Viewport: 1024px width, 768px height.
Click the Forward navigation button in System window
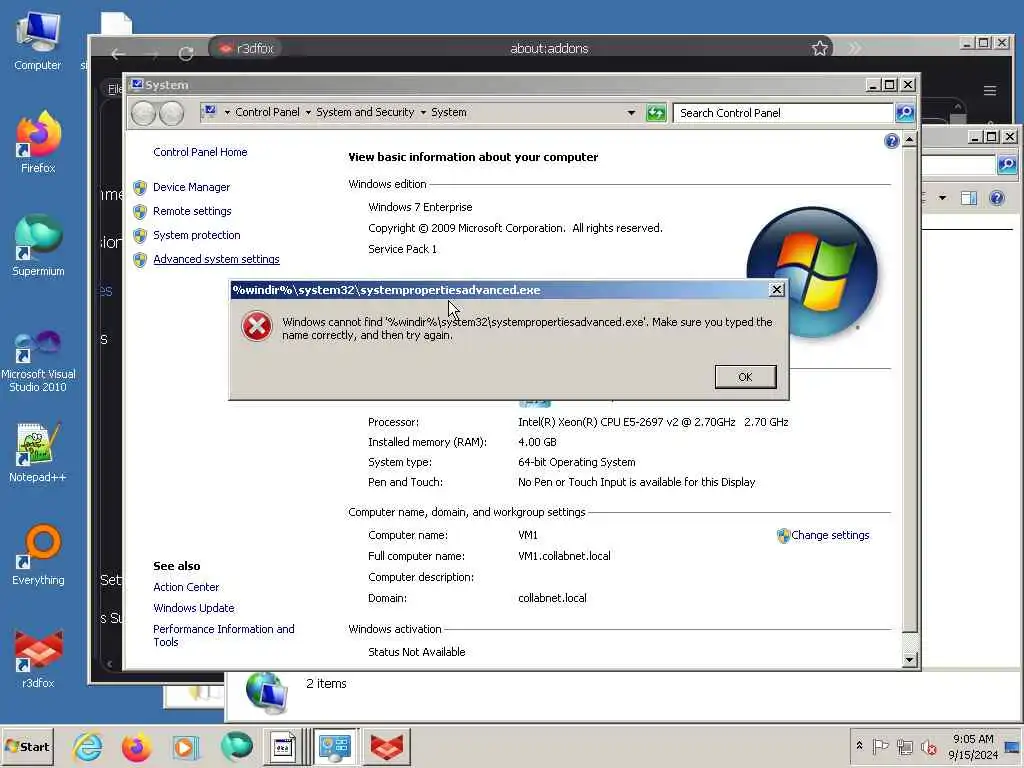[x=171, y=113]
